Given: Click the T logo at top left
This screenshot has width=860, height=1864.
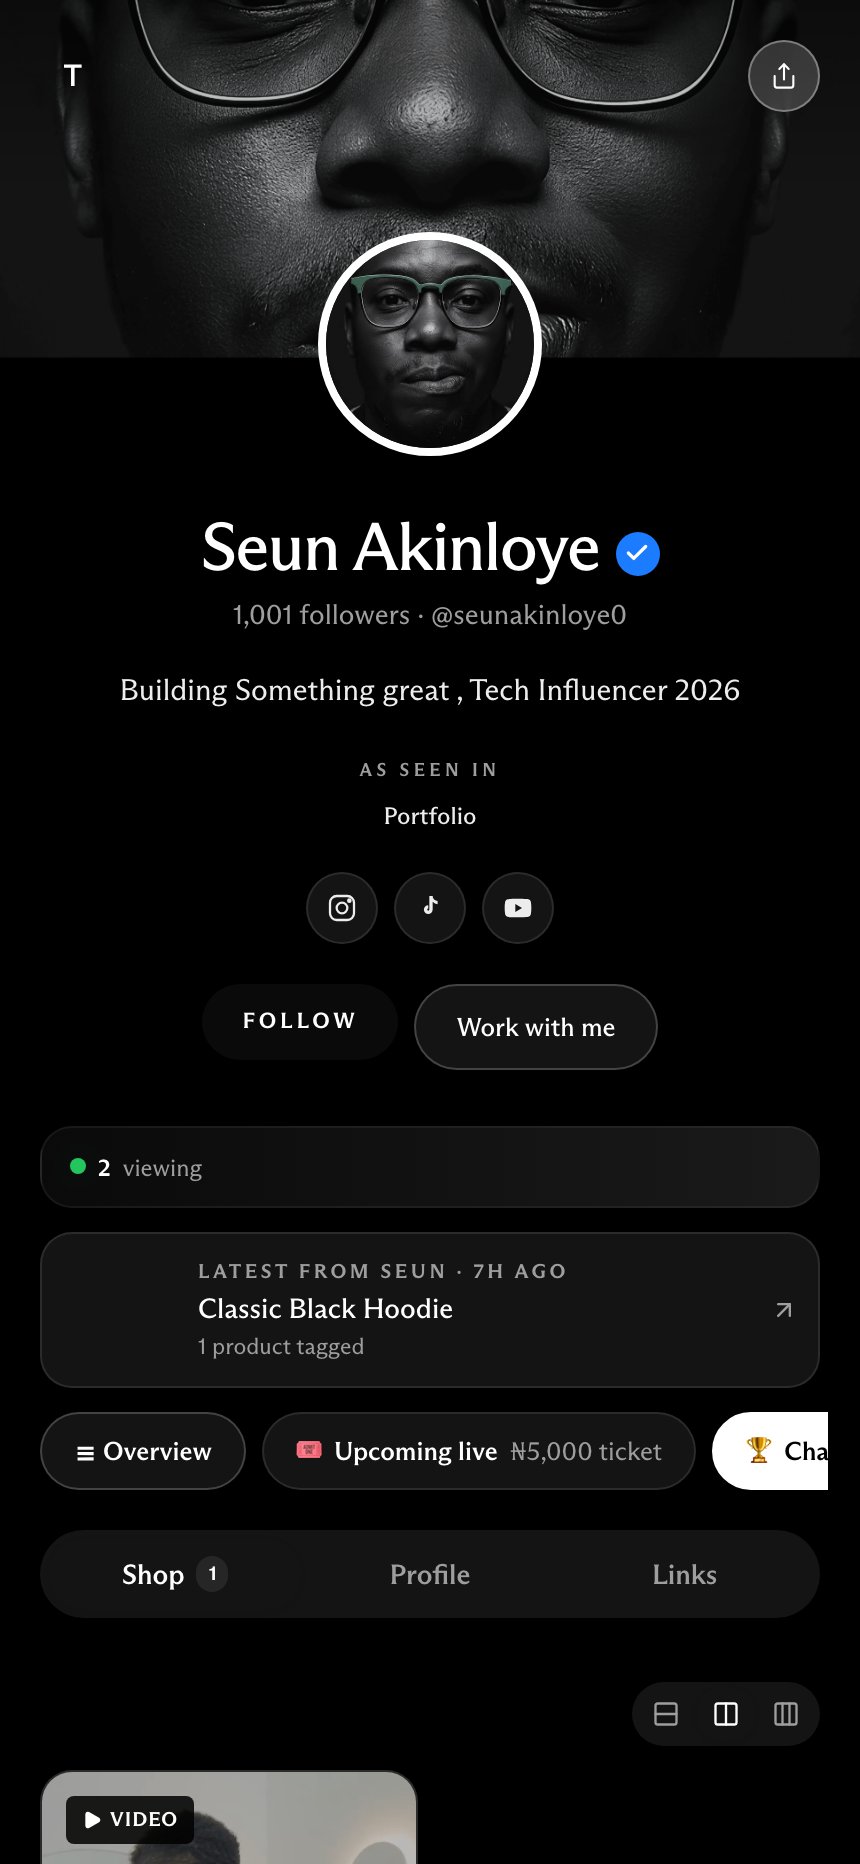Looking at the screenshot, I should point(73,76).
